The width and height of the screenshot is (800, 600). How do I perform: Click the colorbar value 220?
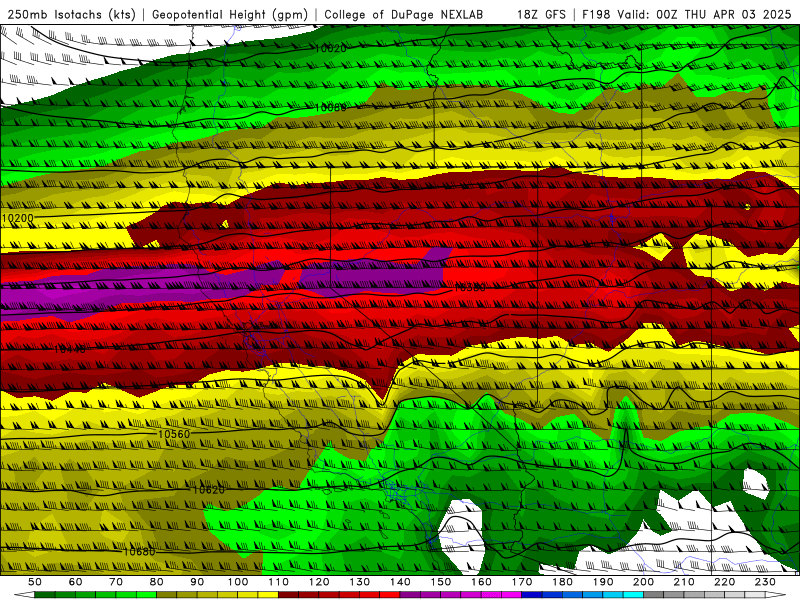coord(724,582)
